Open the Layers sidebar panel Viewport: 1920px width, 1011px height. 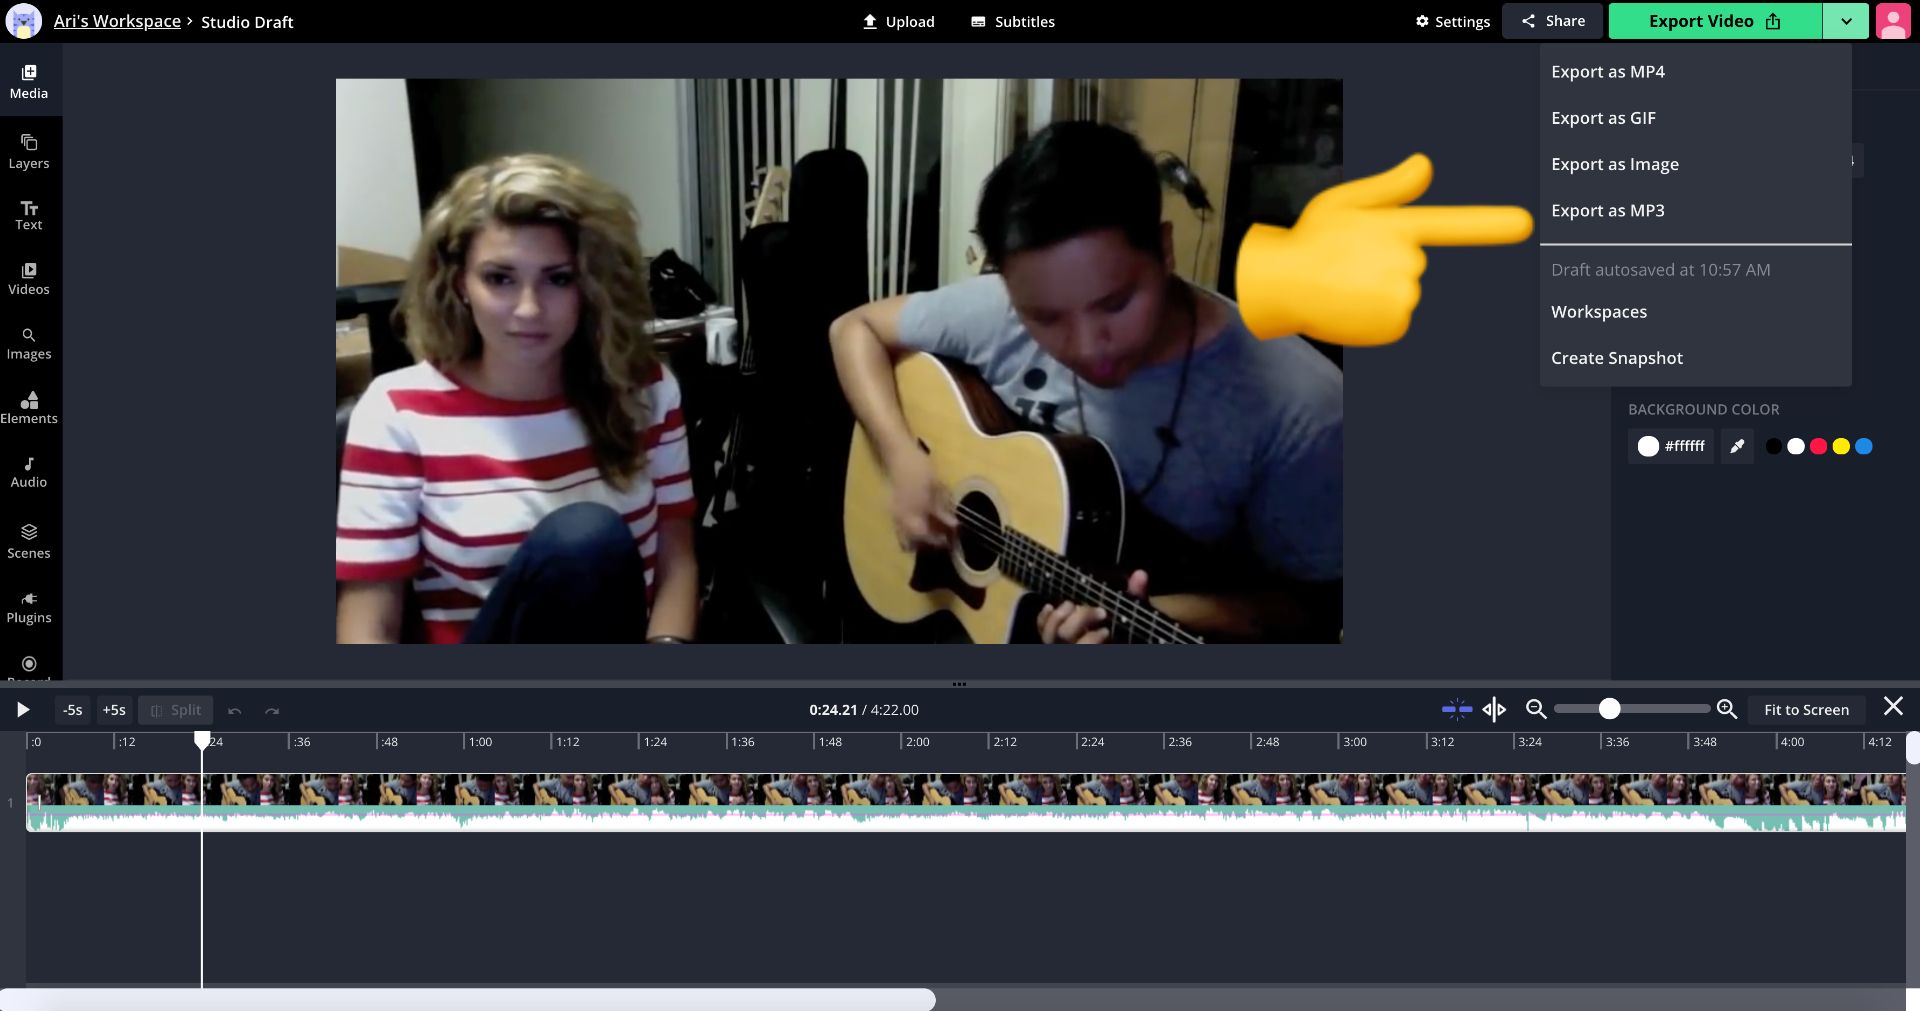pos(29,151)
